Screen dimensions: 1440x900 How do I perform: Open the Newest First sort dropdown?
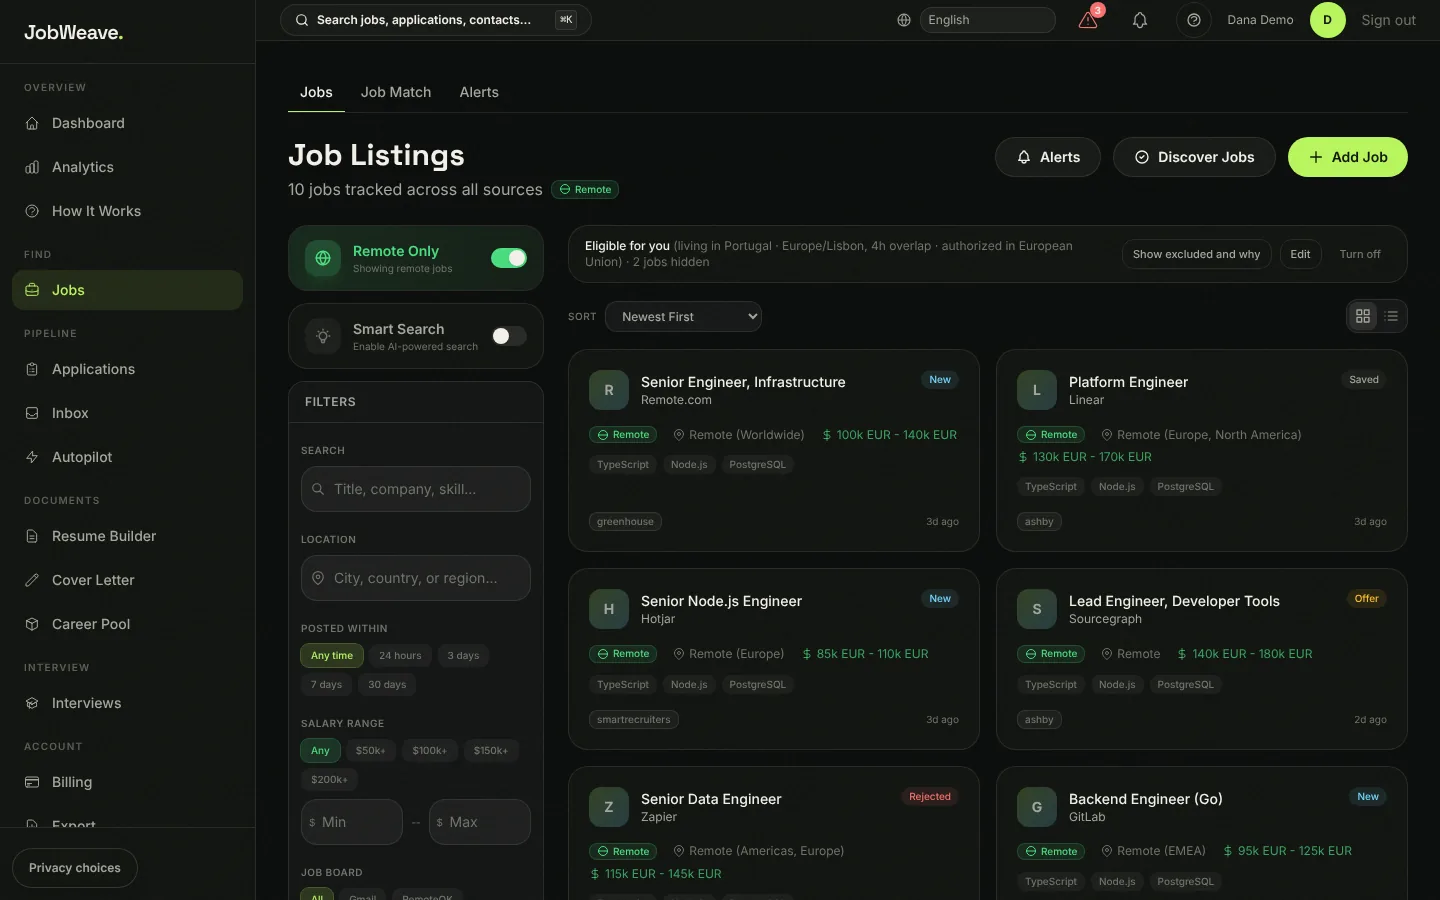(x=683, y=317)
